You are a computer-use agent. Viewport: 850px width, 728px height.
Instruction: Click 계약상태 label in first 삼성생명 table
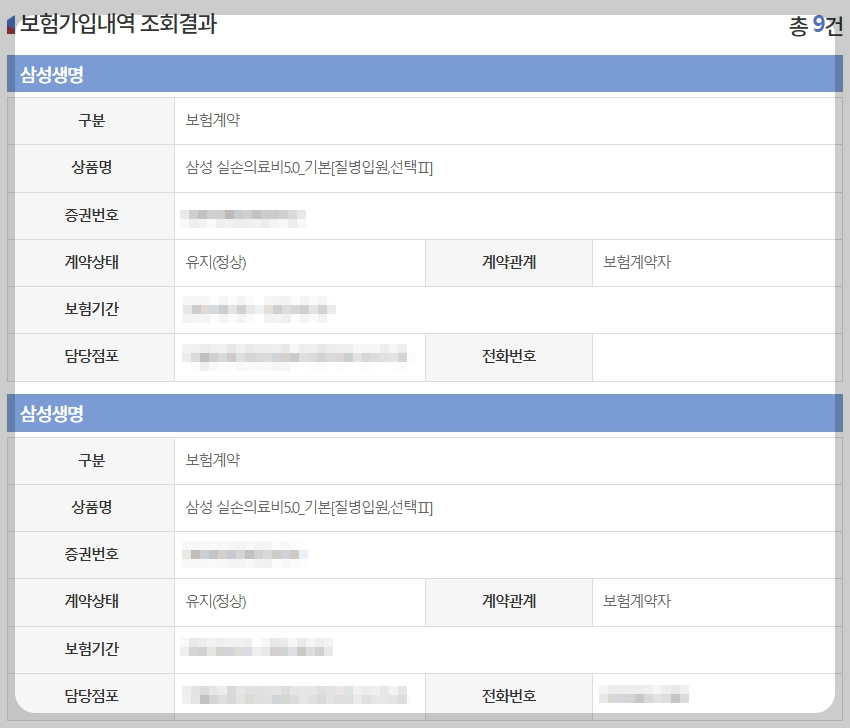tap(92, 262)
